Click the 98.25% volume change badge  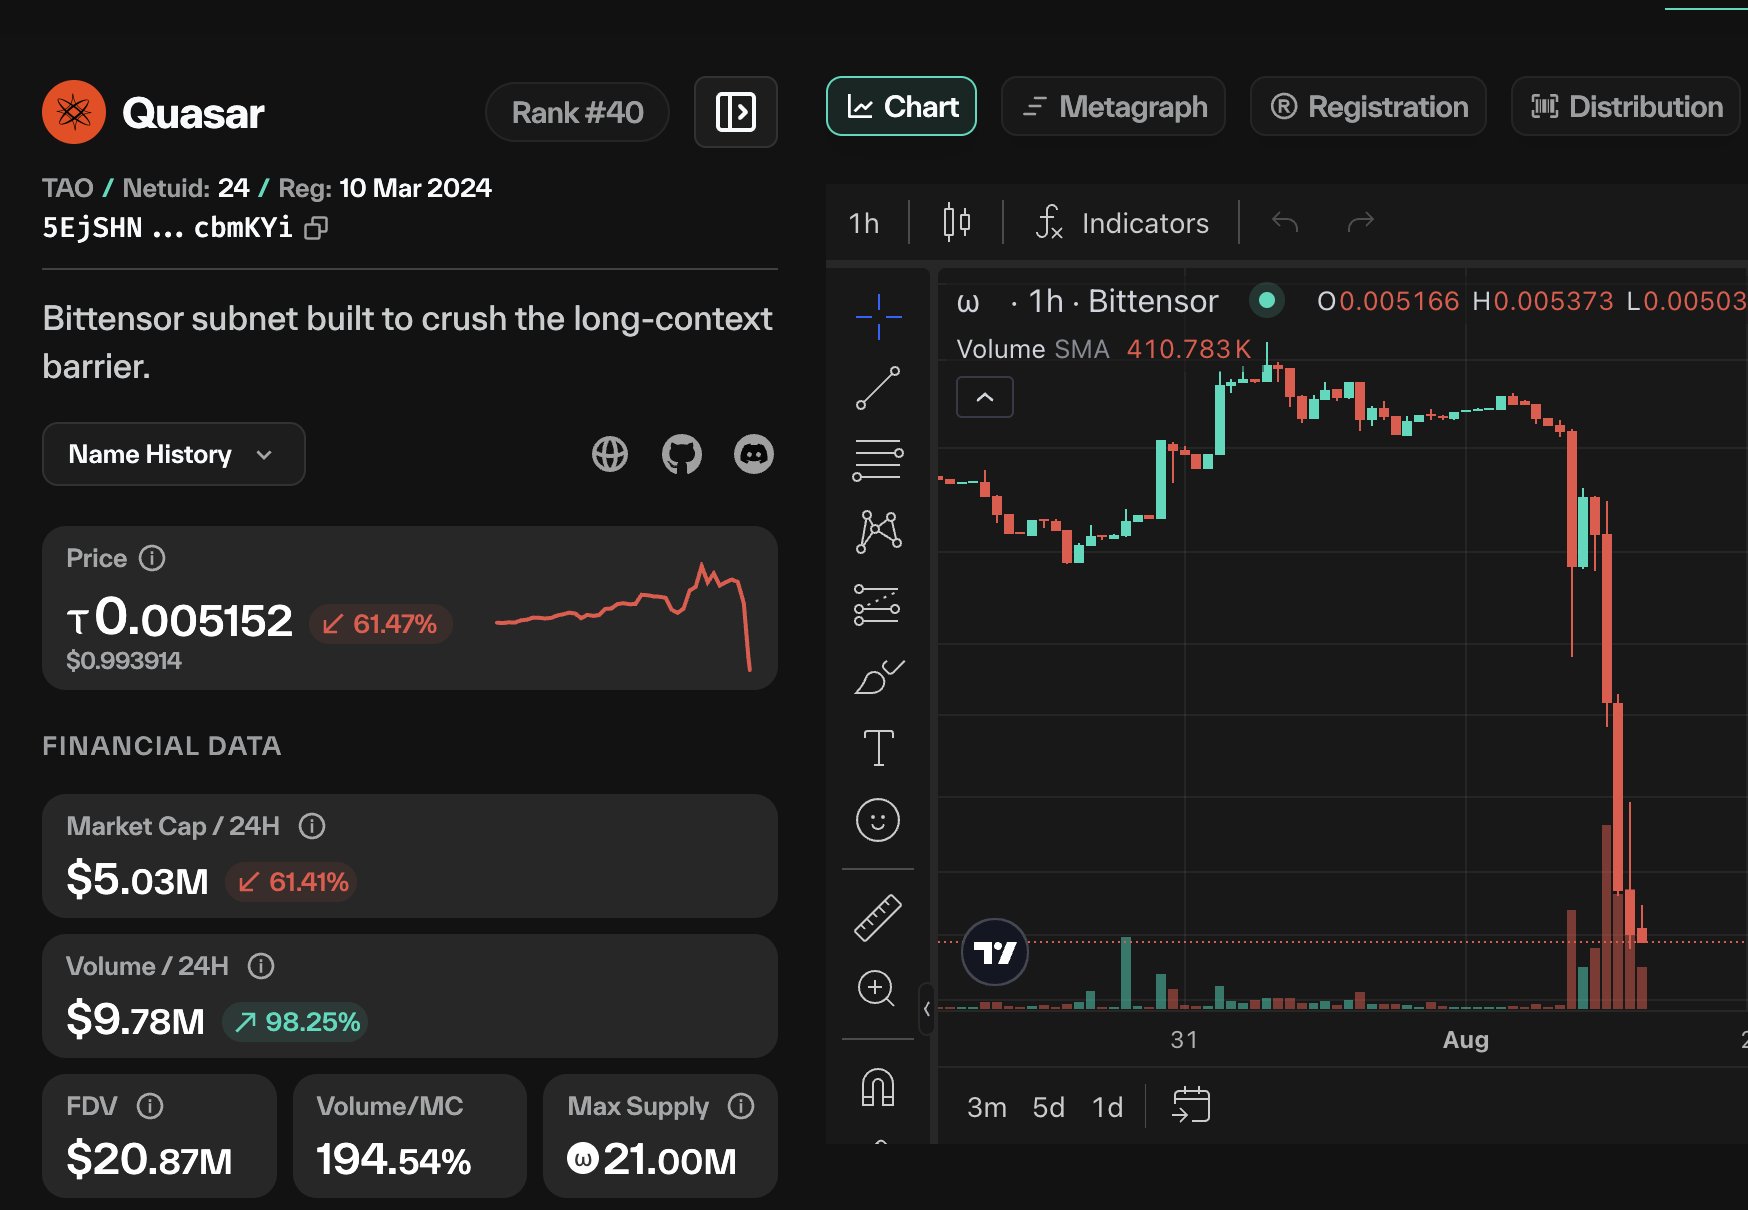coord(295,1022)
